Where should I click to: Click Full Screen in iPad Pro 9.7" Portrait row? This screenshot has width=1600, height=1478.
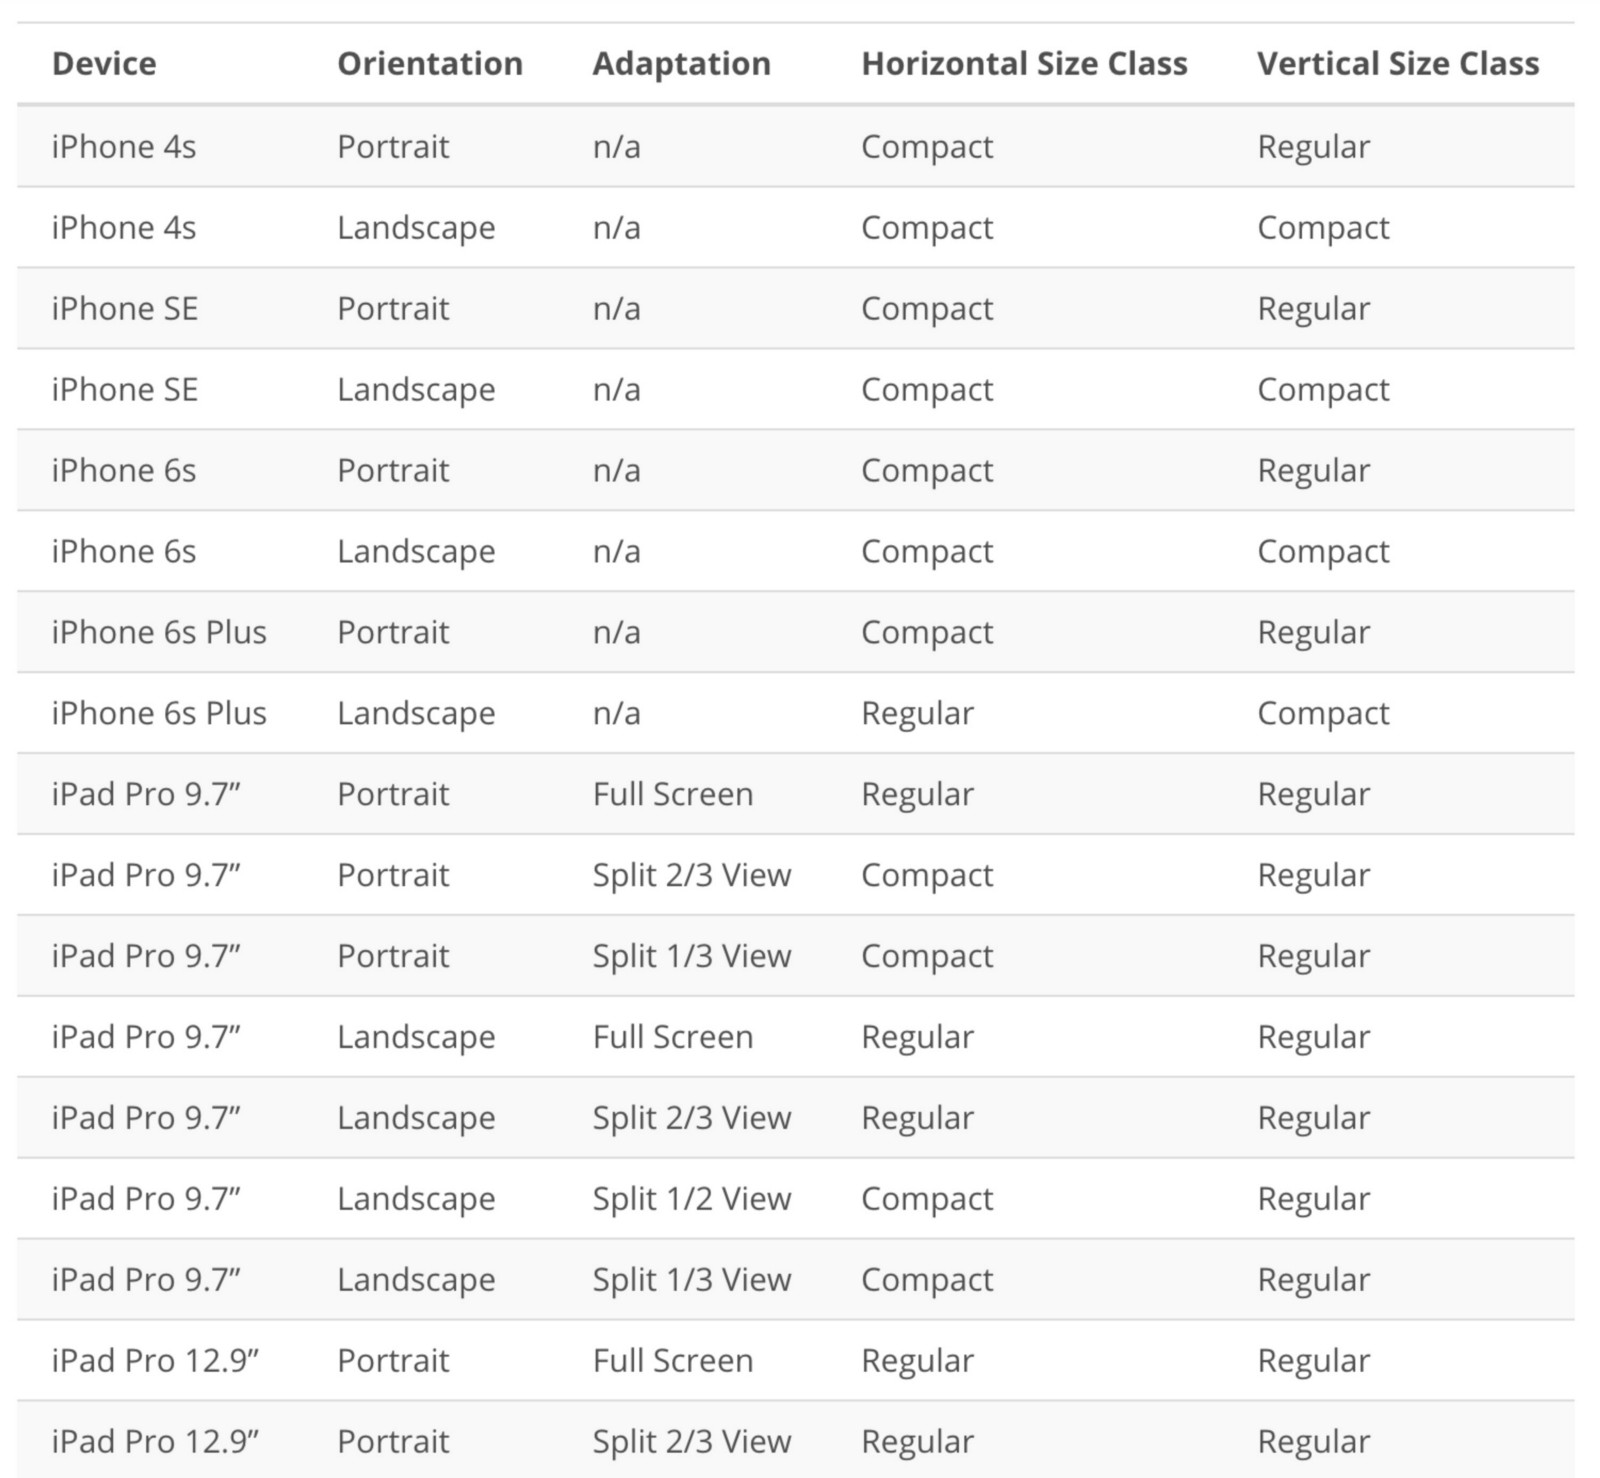click(672, 794)
